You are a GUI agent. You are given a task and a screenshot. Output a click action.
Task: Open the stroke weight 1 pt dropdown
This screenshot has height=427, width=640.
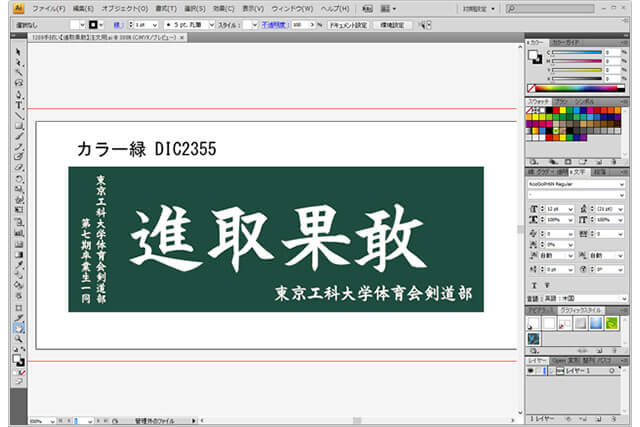tap(155, 25)
